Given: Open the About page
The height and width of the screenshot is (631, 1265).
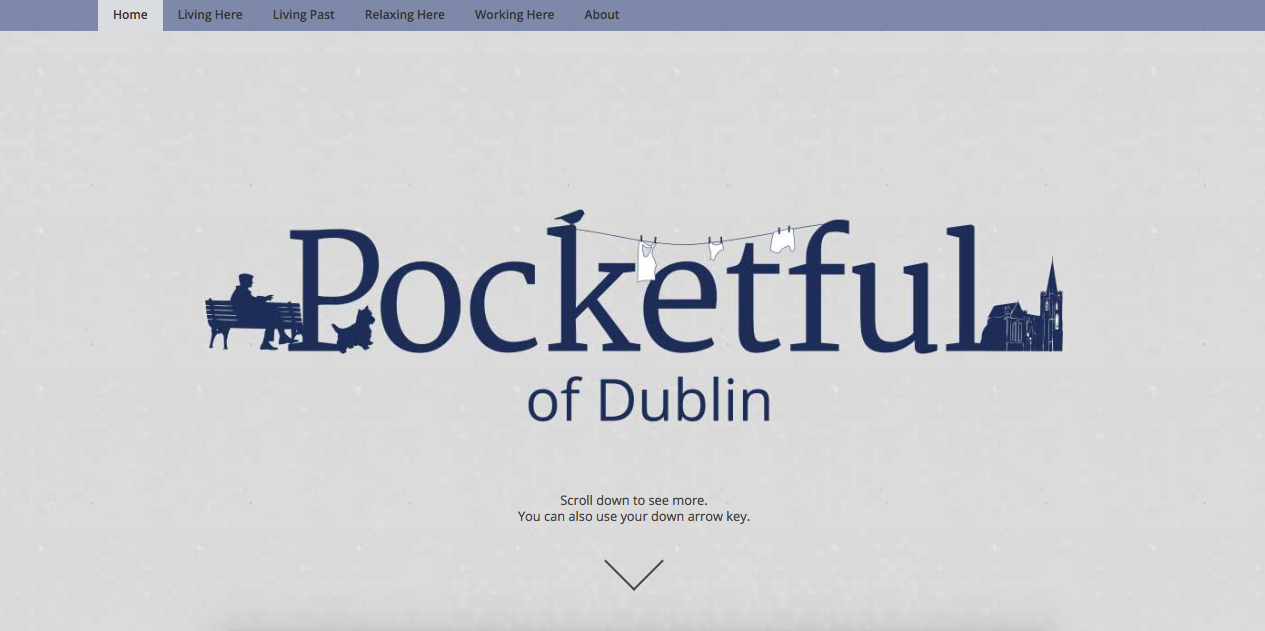Looking at the screenshot, I should click(602, 15).
